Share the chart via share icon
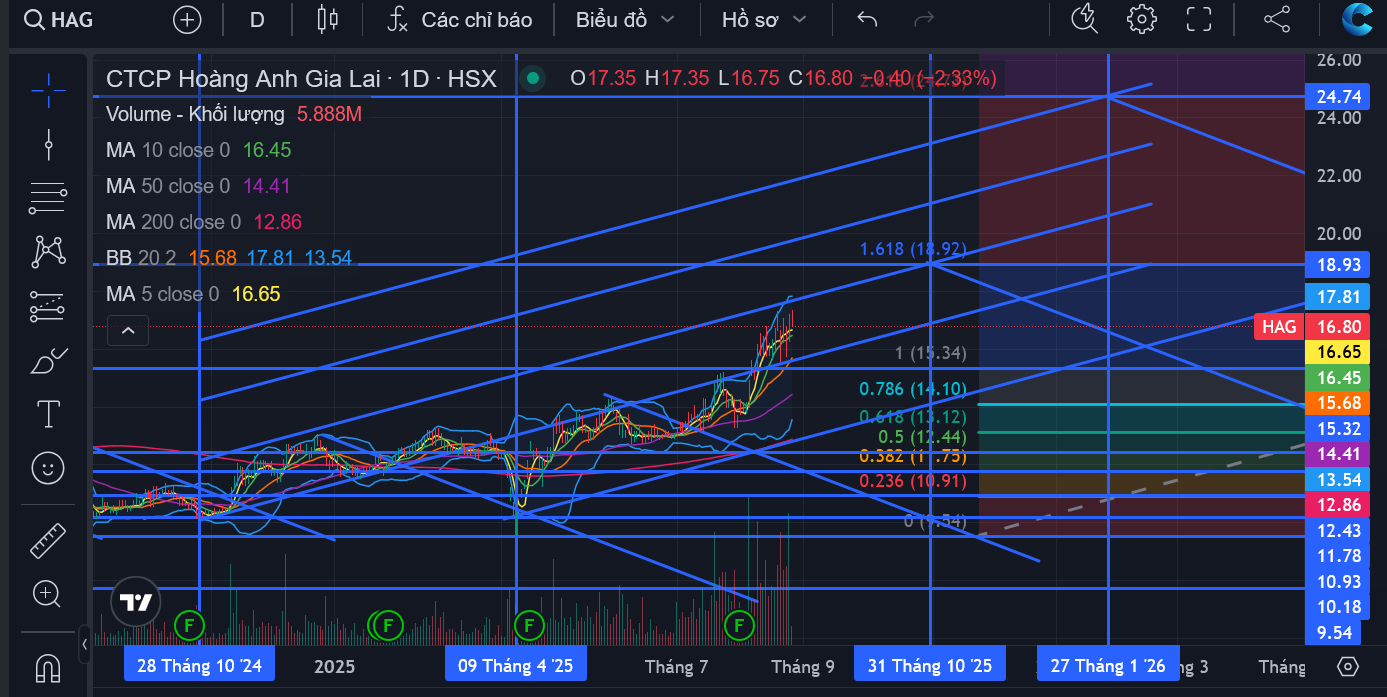Image resolution: width=1387 pixels, height=697 pixels. click(1277, 19)
